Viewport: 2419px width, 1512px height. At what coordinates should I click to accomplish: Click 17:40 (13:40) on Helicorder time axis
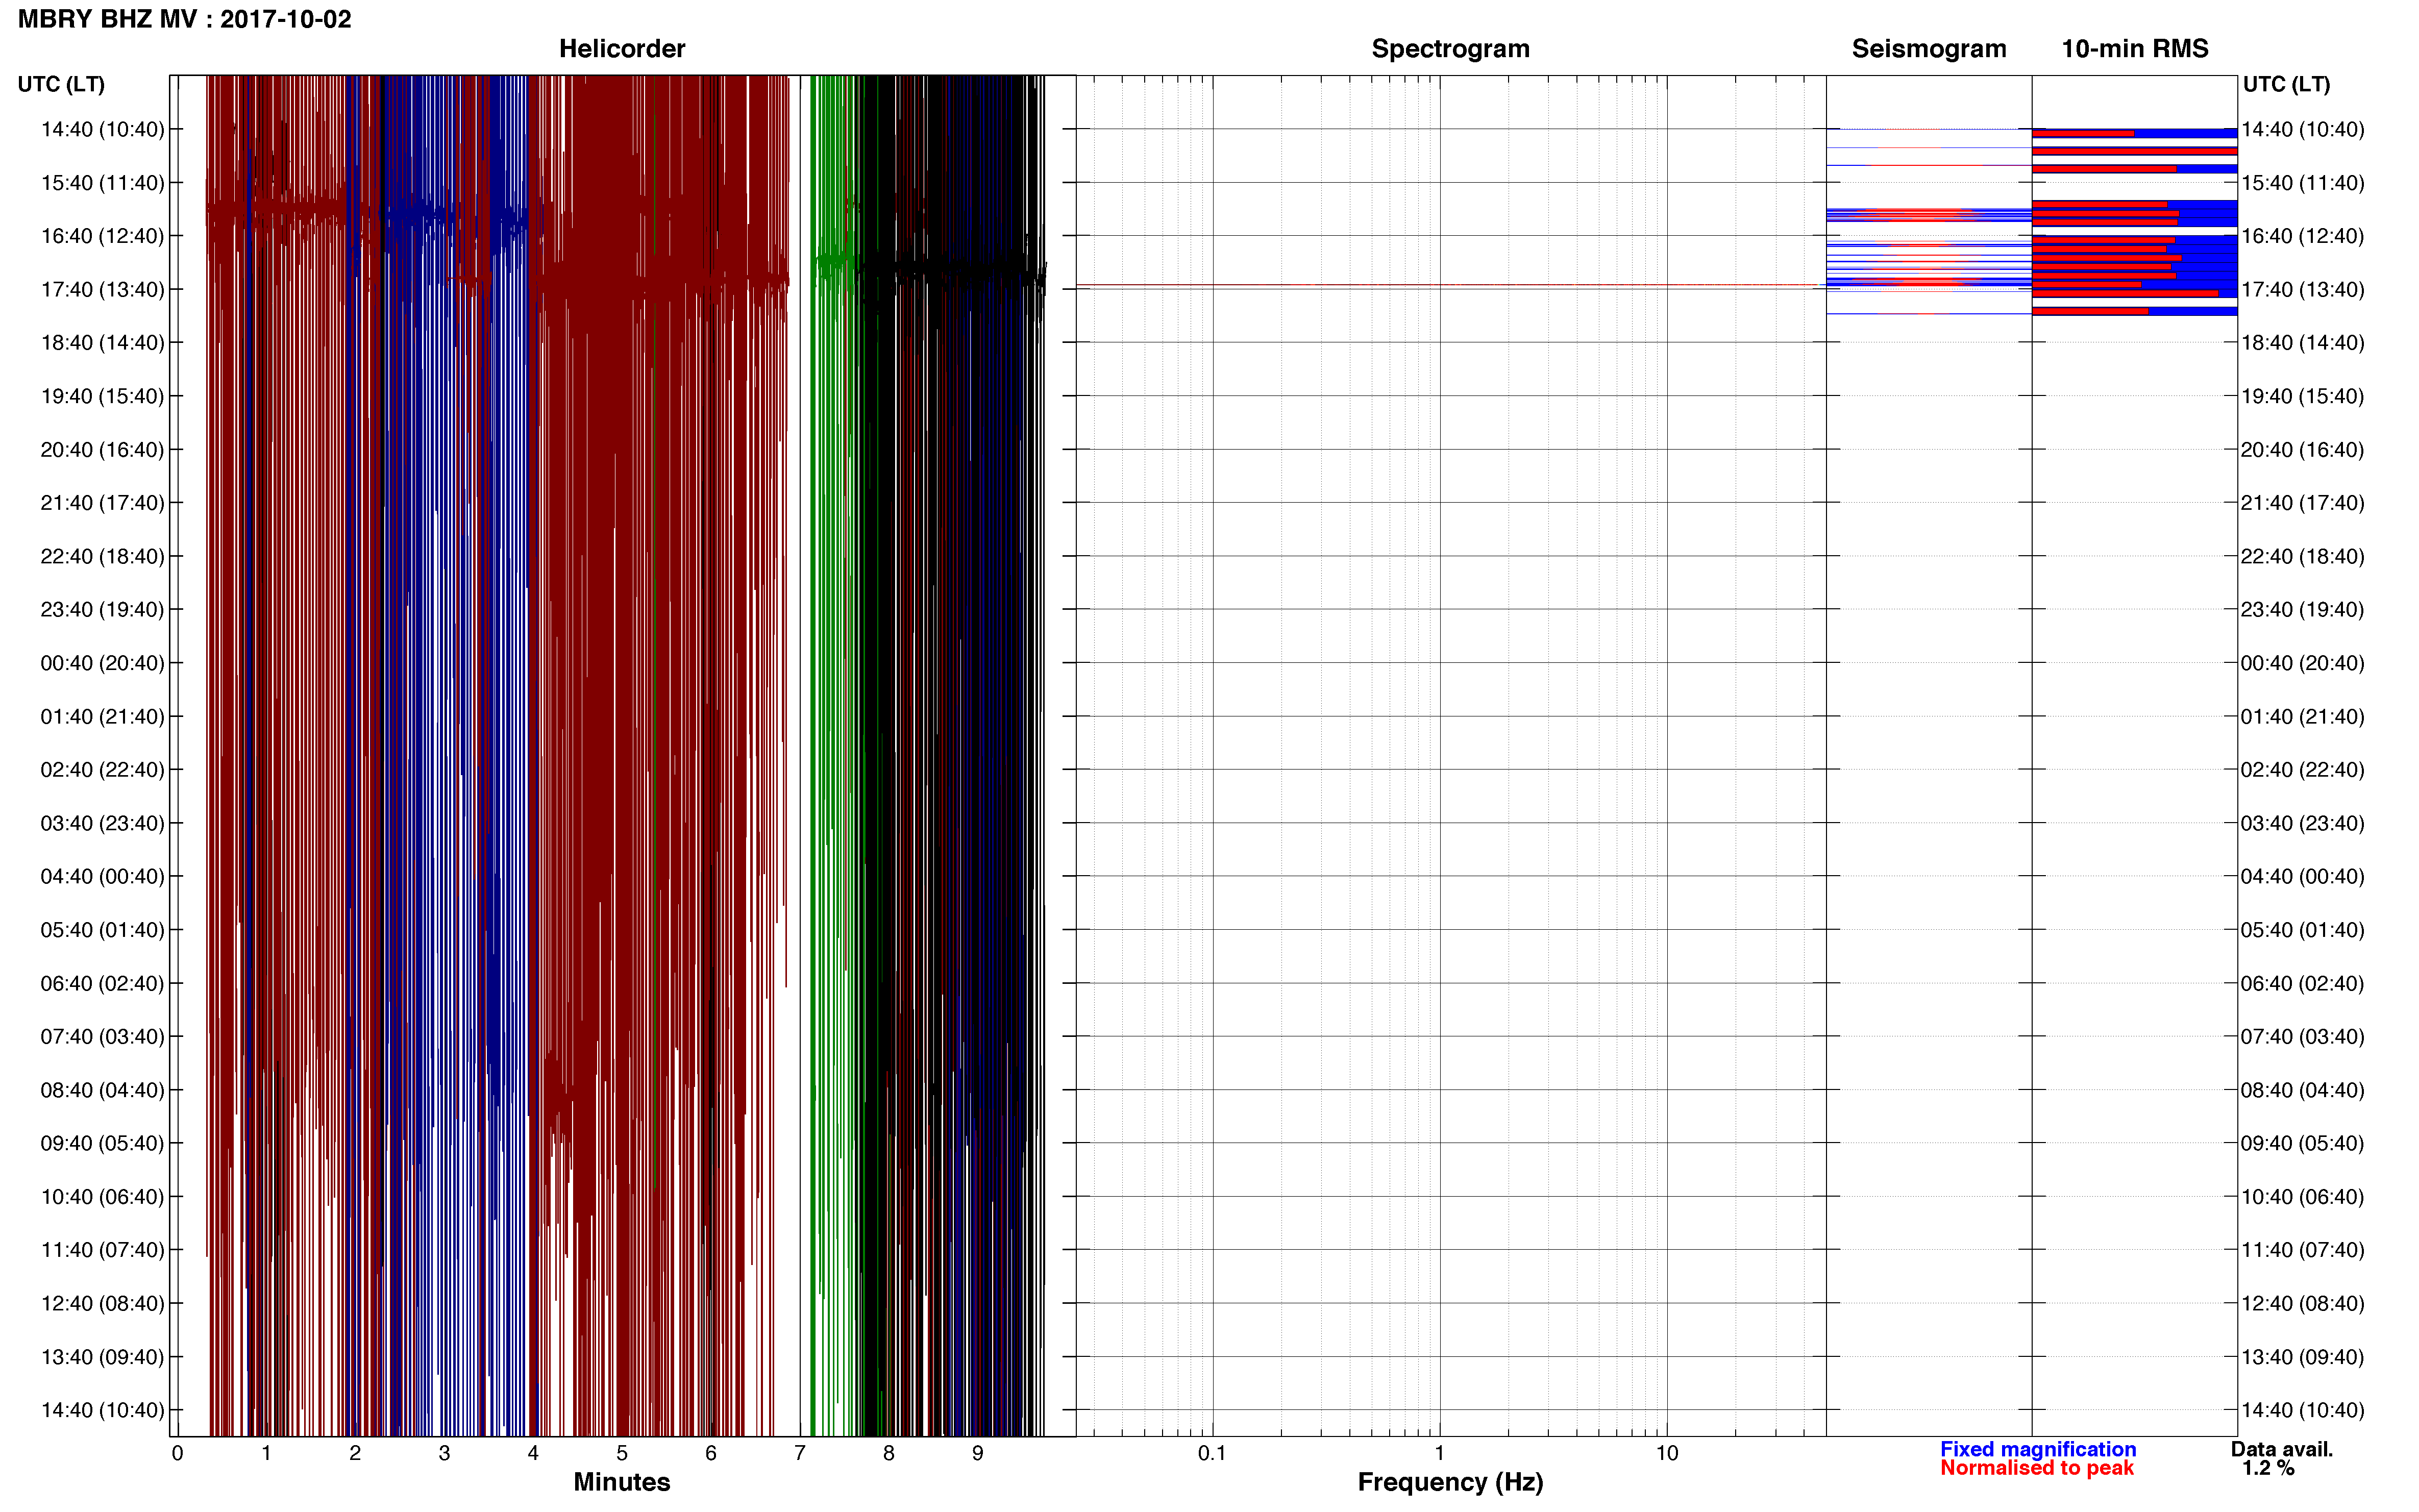(102, 289)
